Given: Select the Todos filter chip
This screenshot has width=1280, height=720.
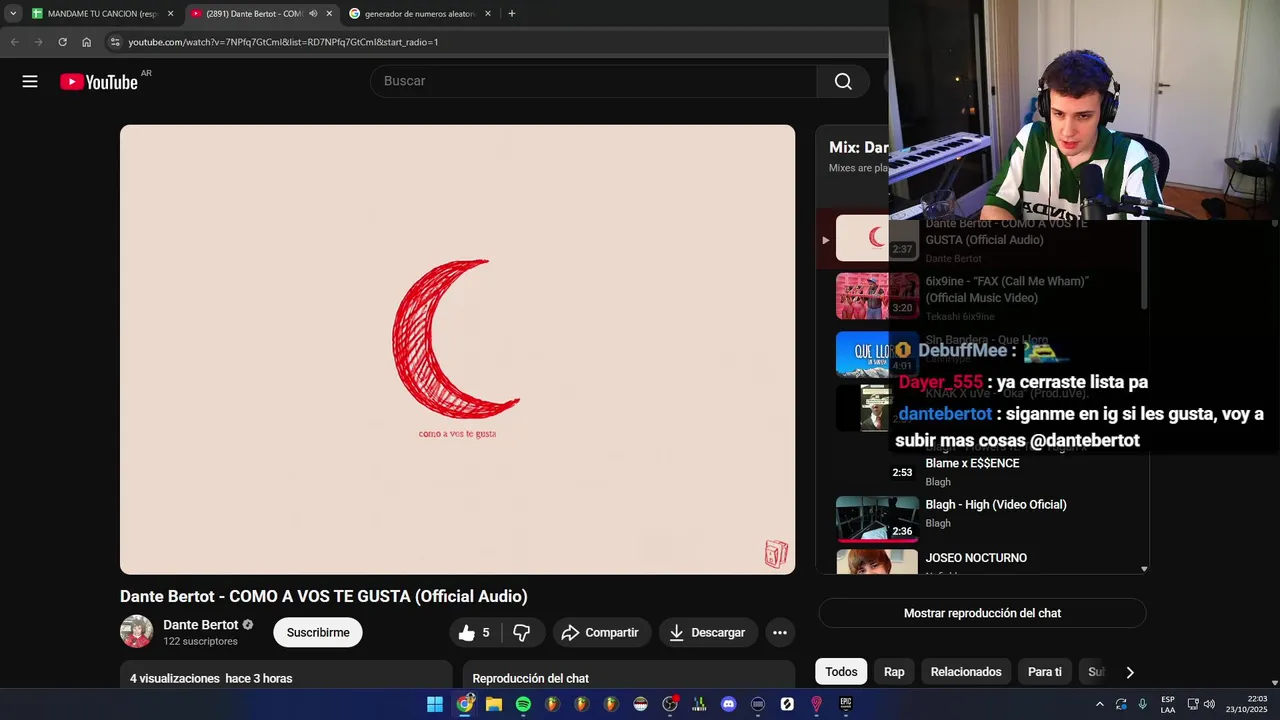Looking at the screenshot, I should click(841, 672).
